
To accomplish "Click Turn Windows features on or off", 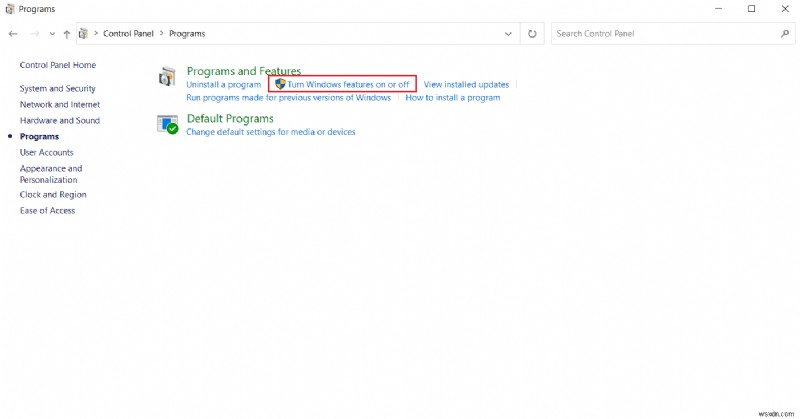I will tap(348, 85).
